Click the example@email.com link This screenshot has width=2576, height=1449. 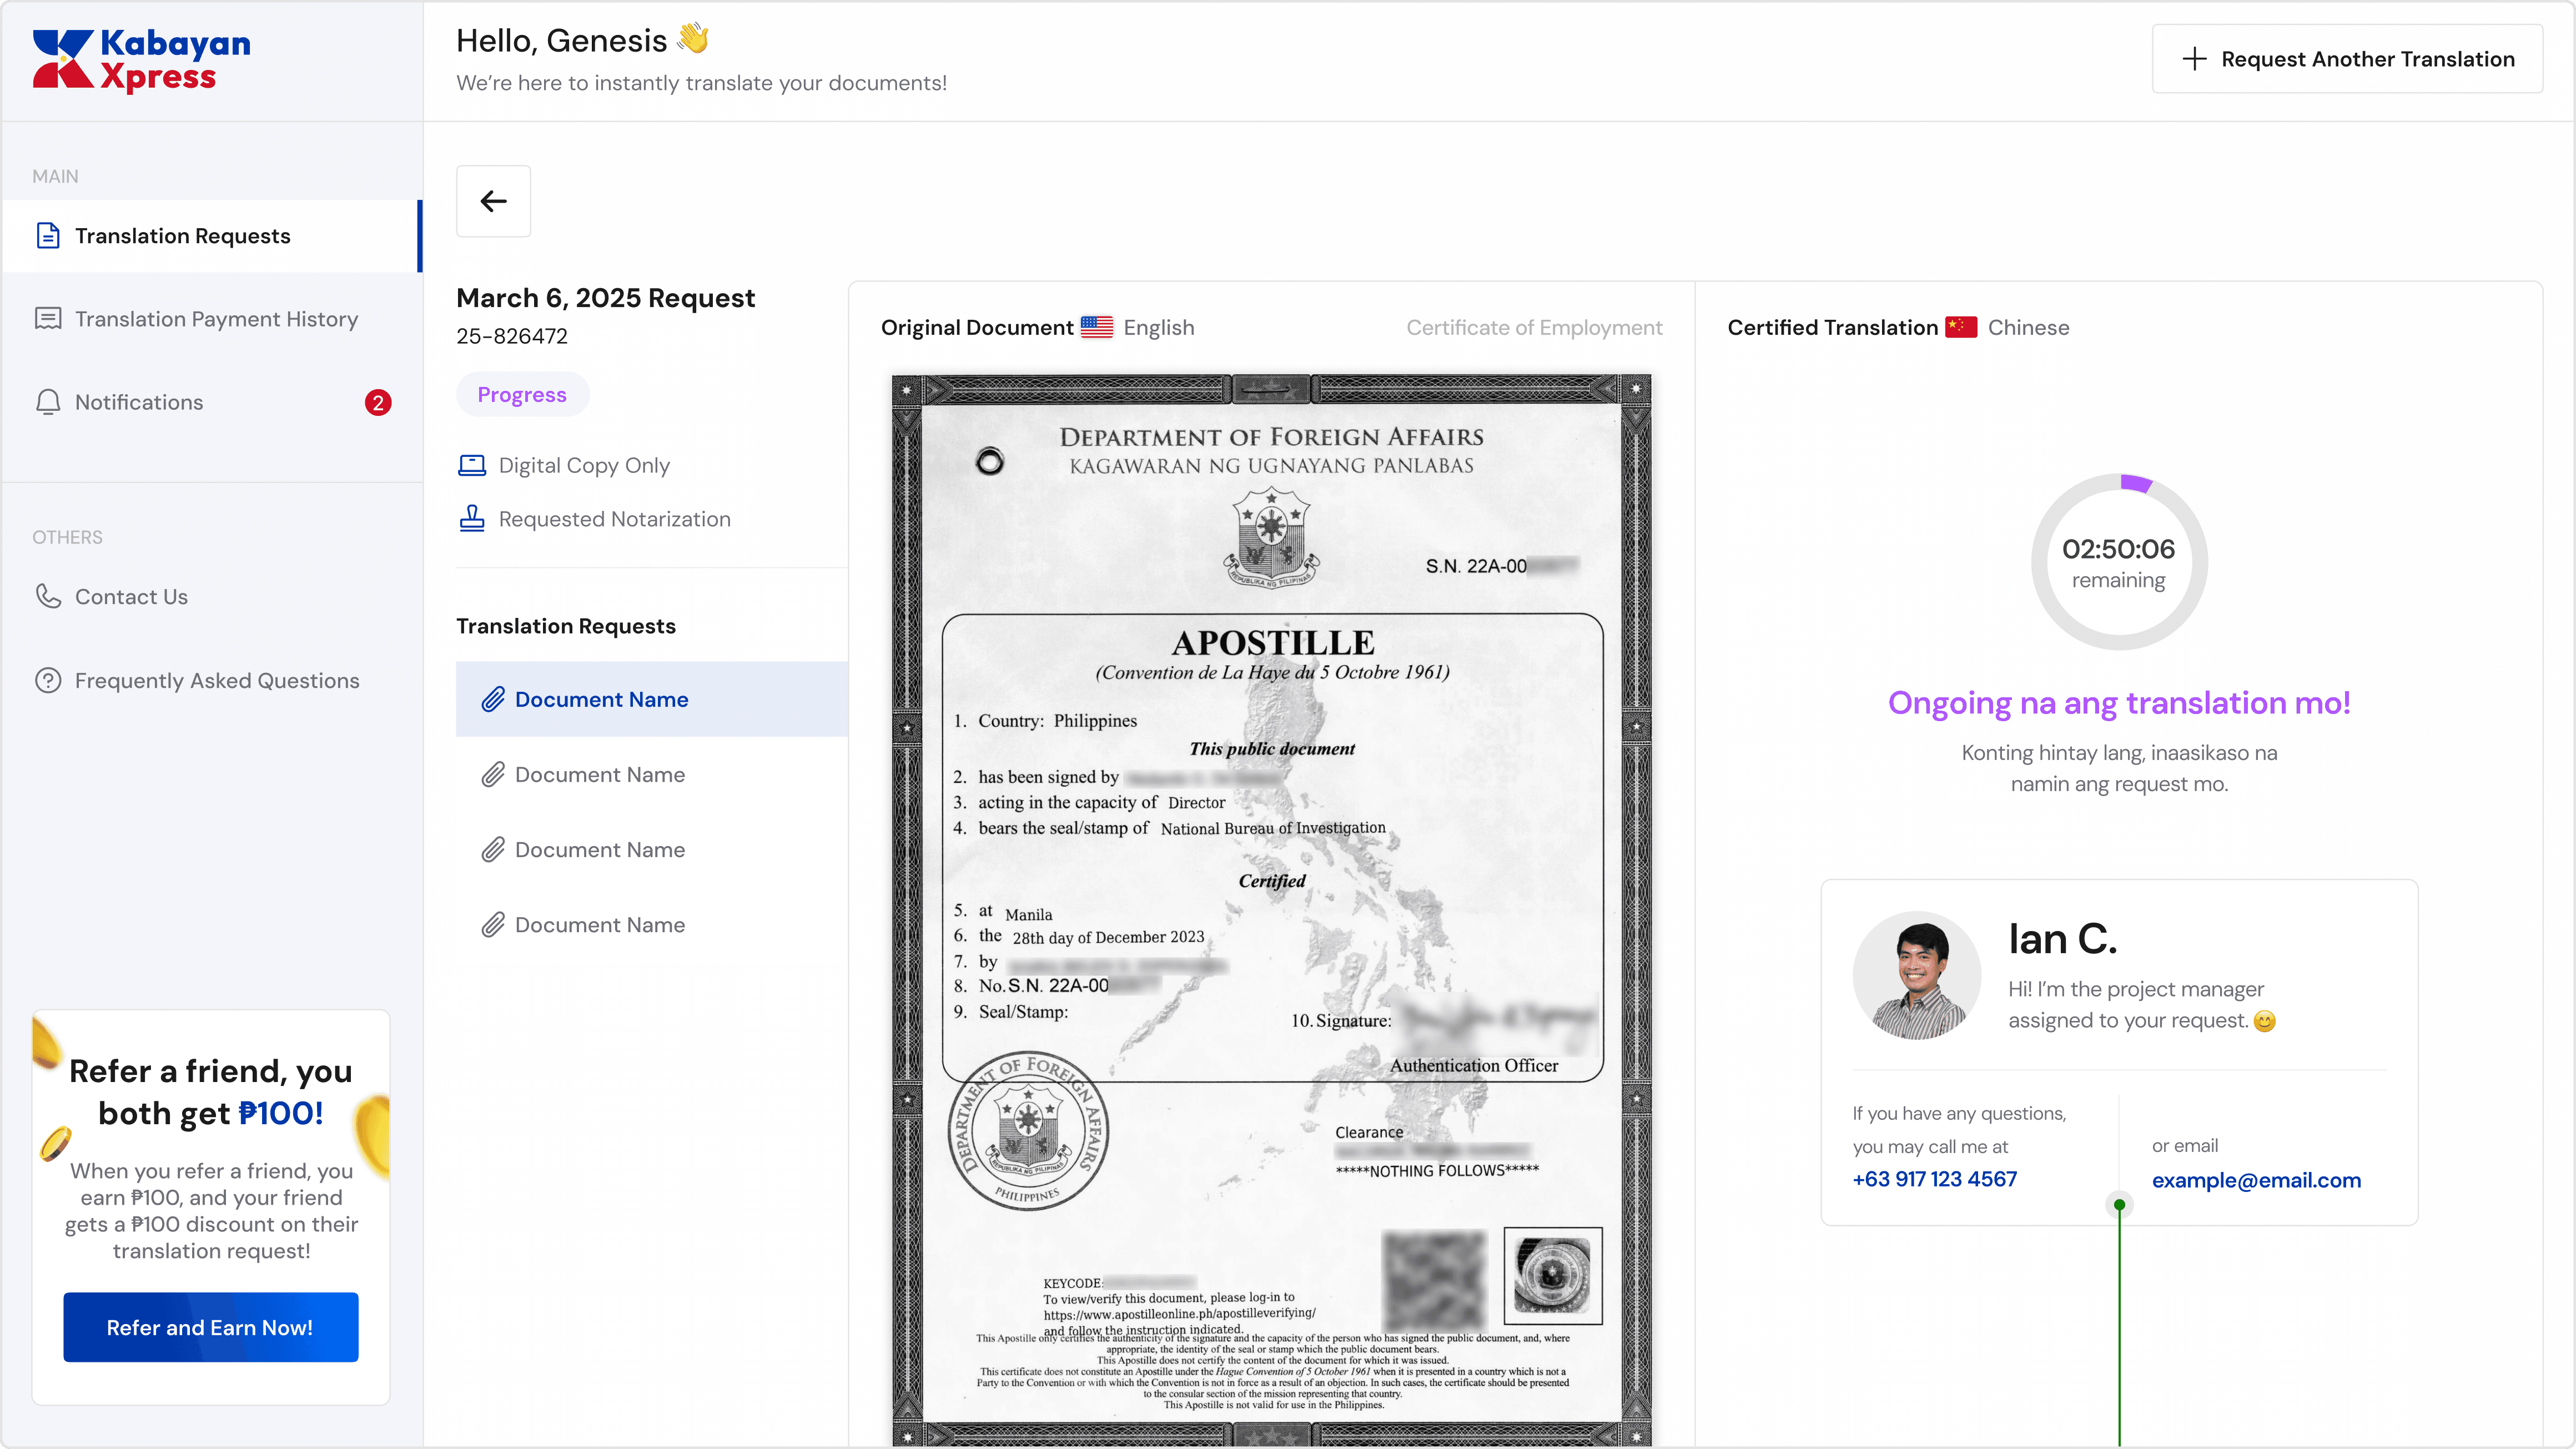point(2255,1180)
